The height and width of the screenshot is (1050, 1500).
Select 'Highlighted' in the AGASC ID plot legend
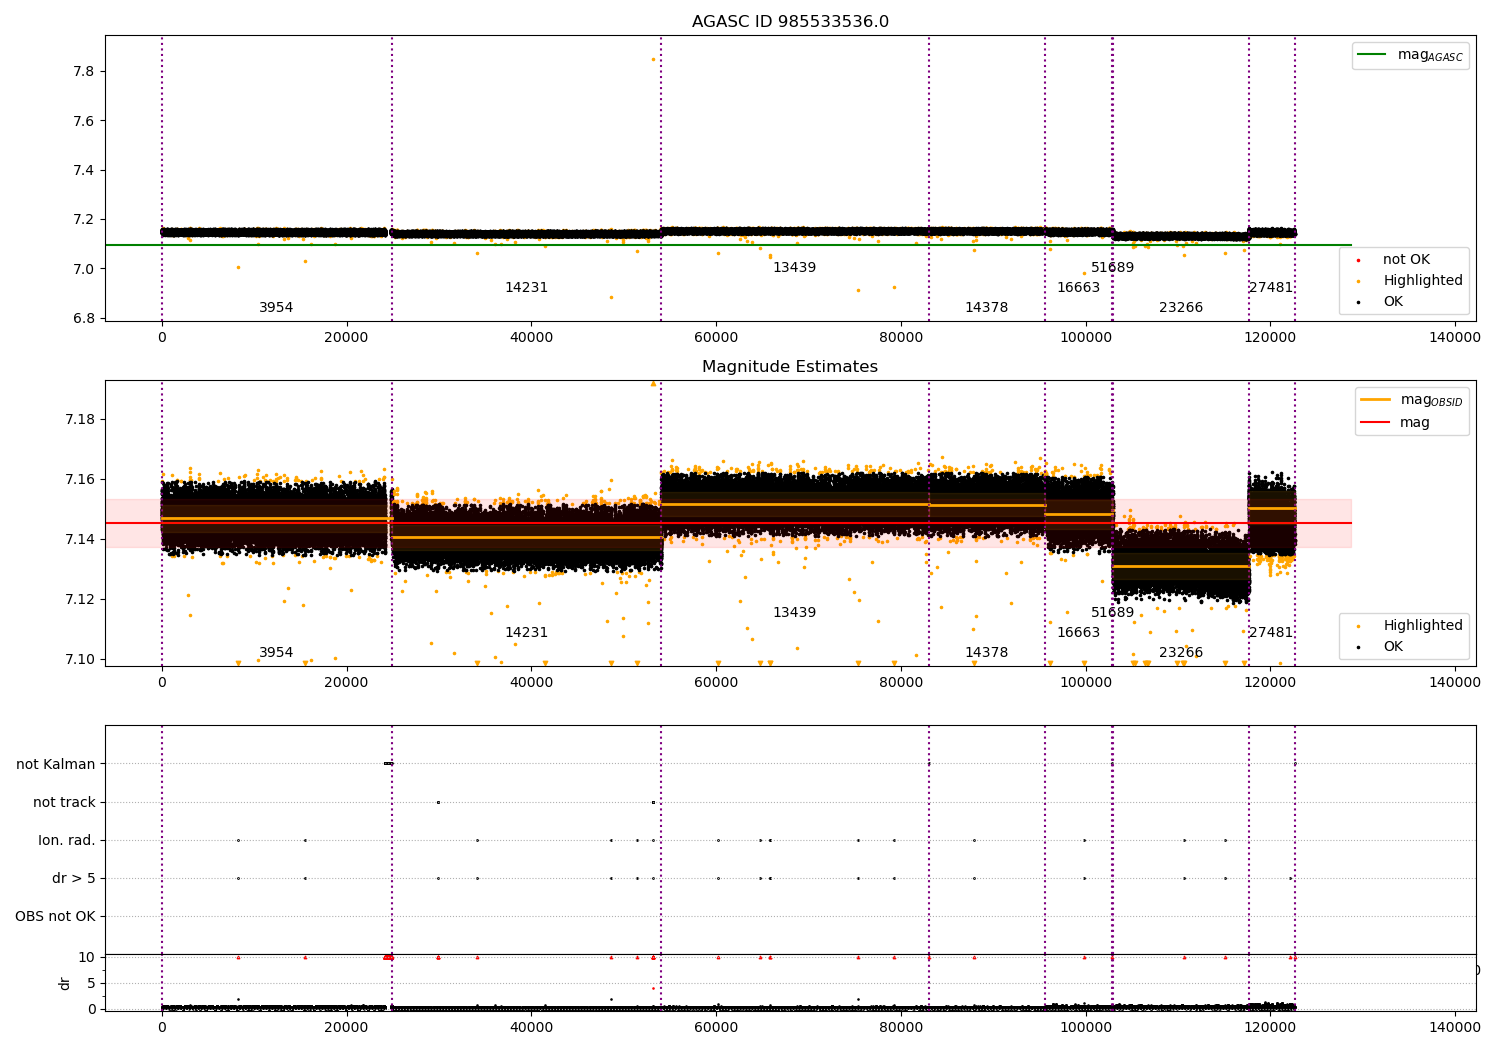click(x=1410, y=281)
